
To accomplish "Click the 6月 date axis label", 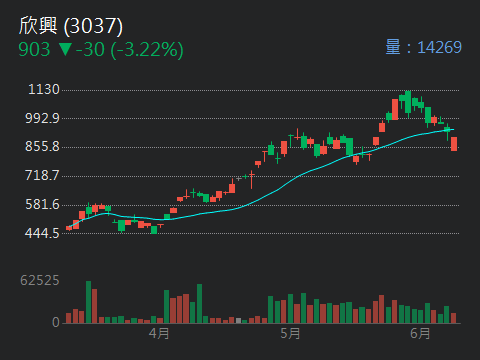I will (x=420, y=333).
